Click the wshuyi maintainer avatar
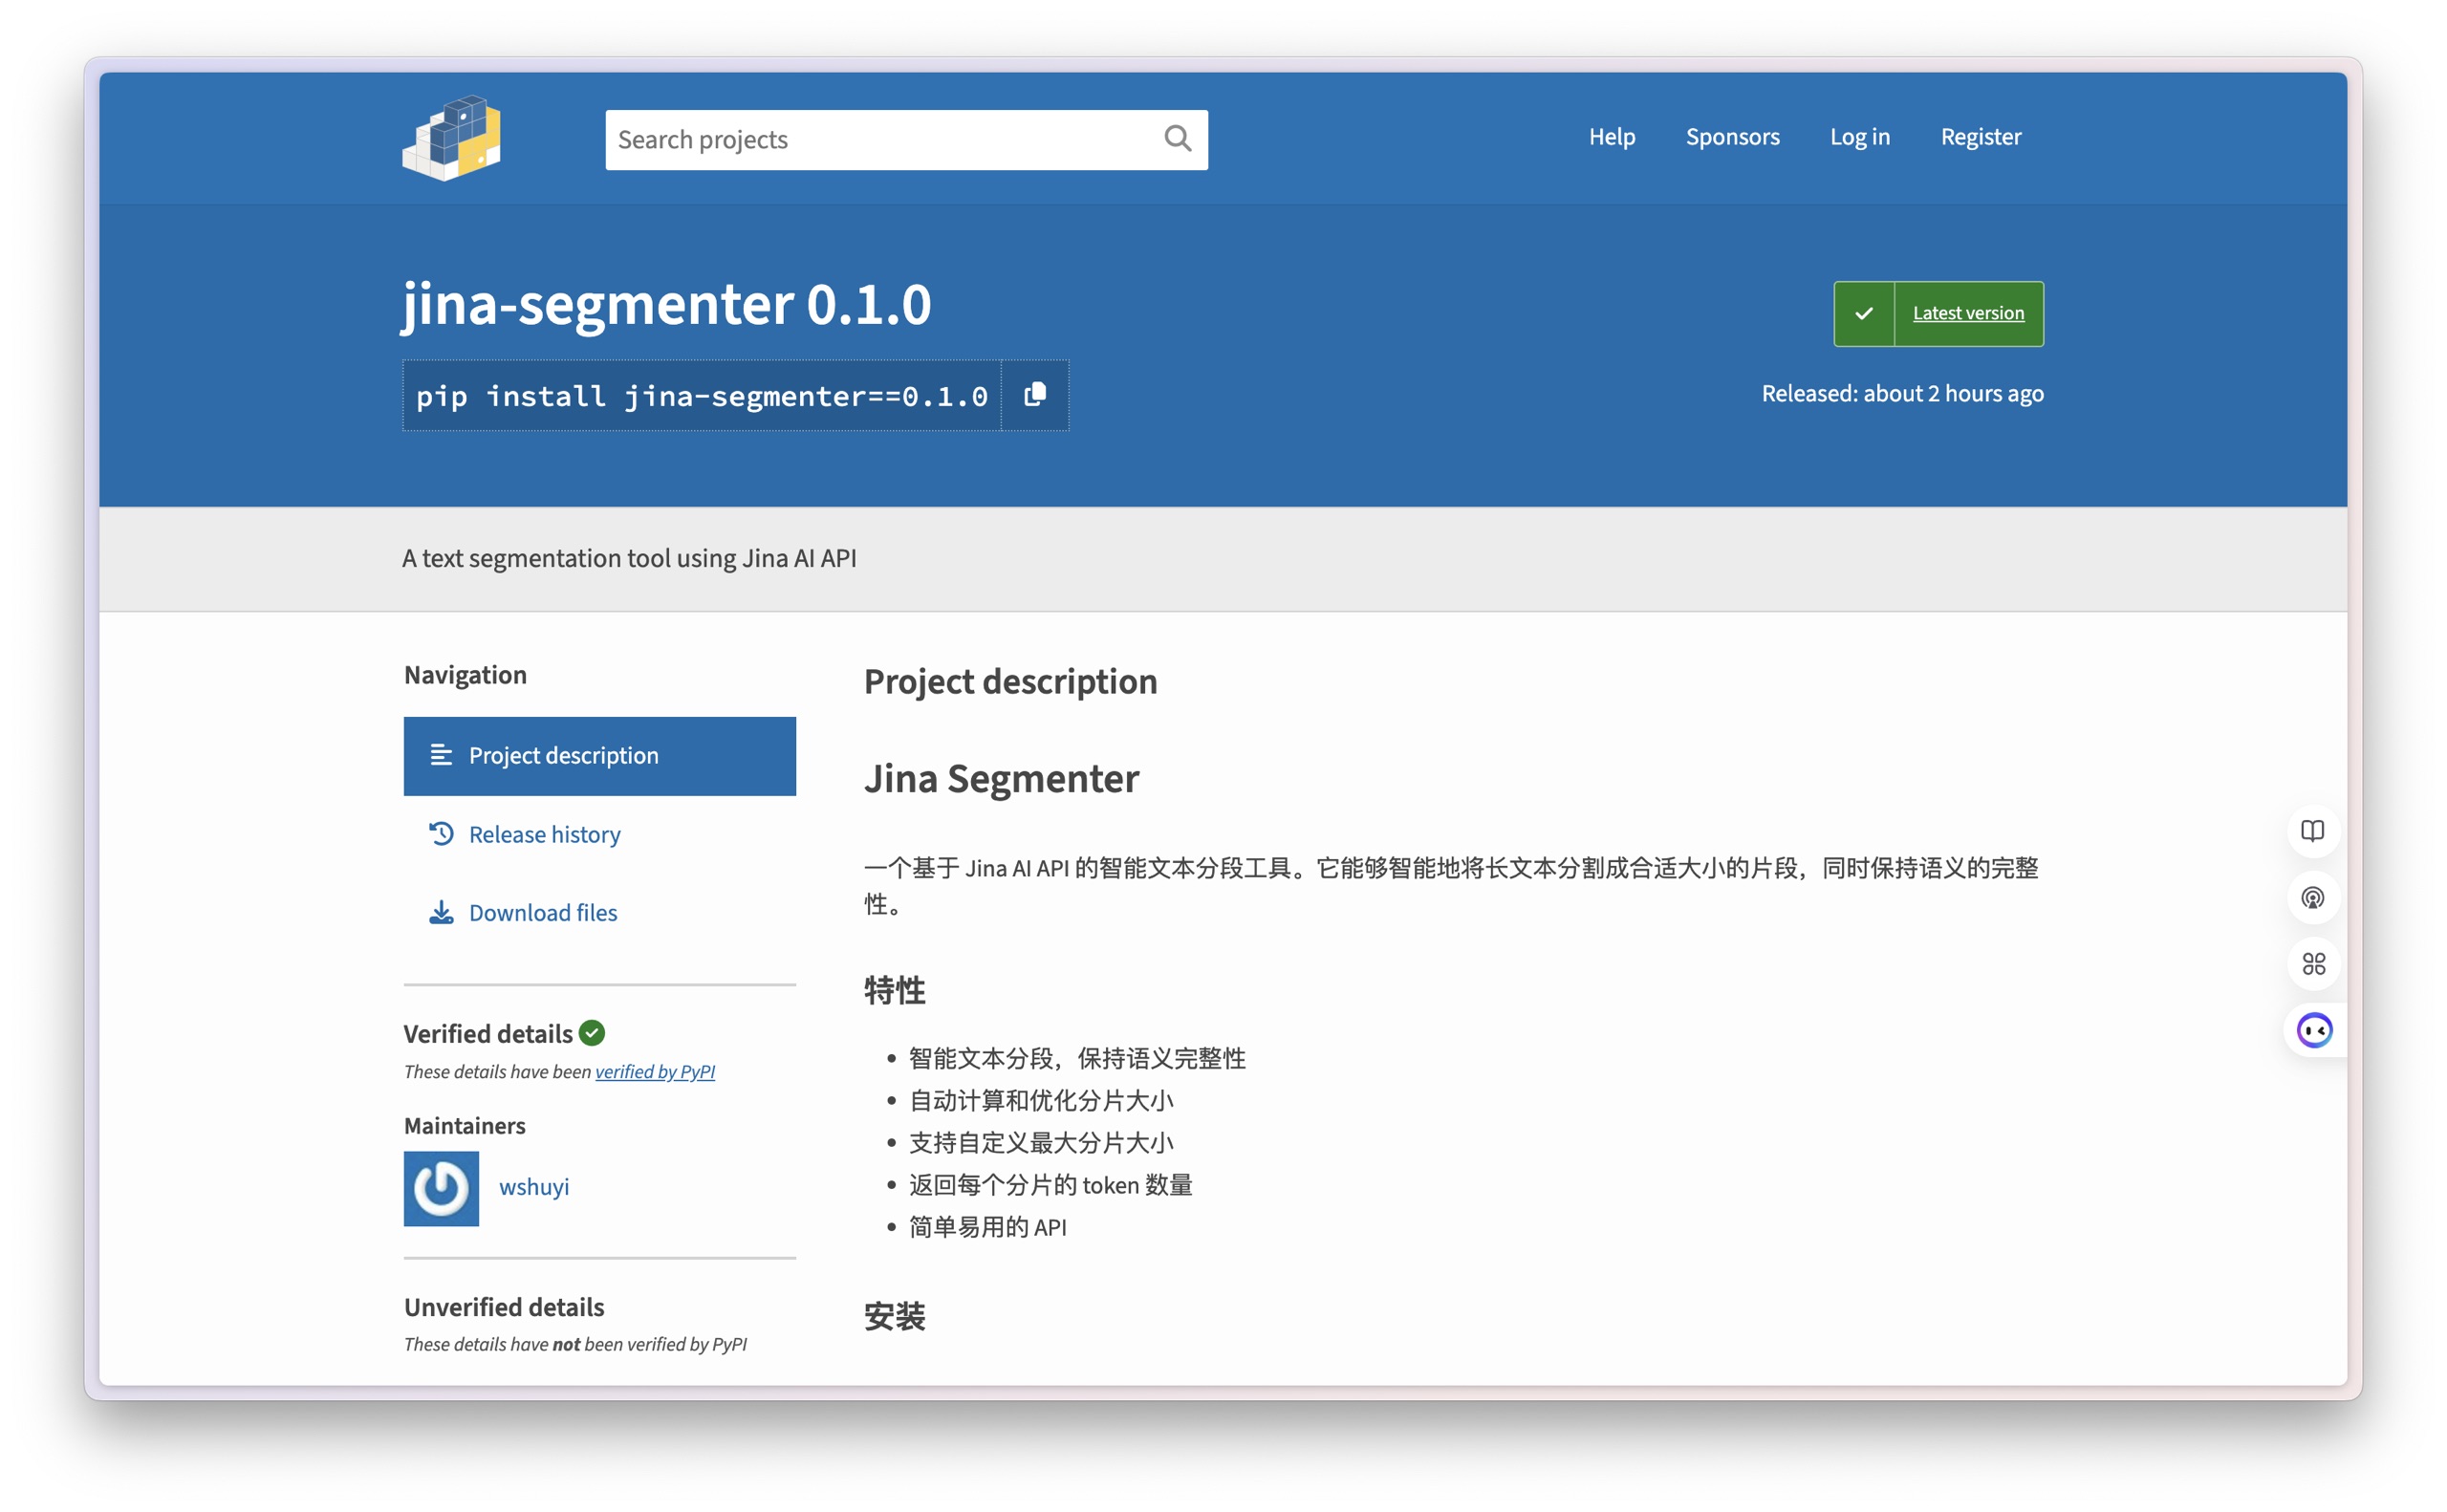Viewport: 2447px width, 1512px height. pos(441,1188)
